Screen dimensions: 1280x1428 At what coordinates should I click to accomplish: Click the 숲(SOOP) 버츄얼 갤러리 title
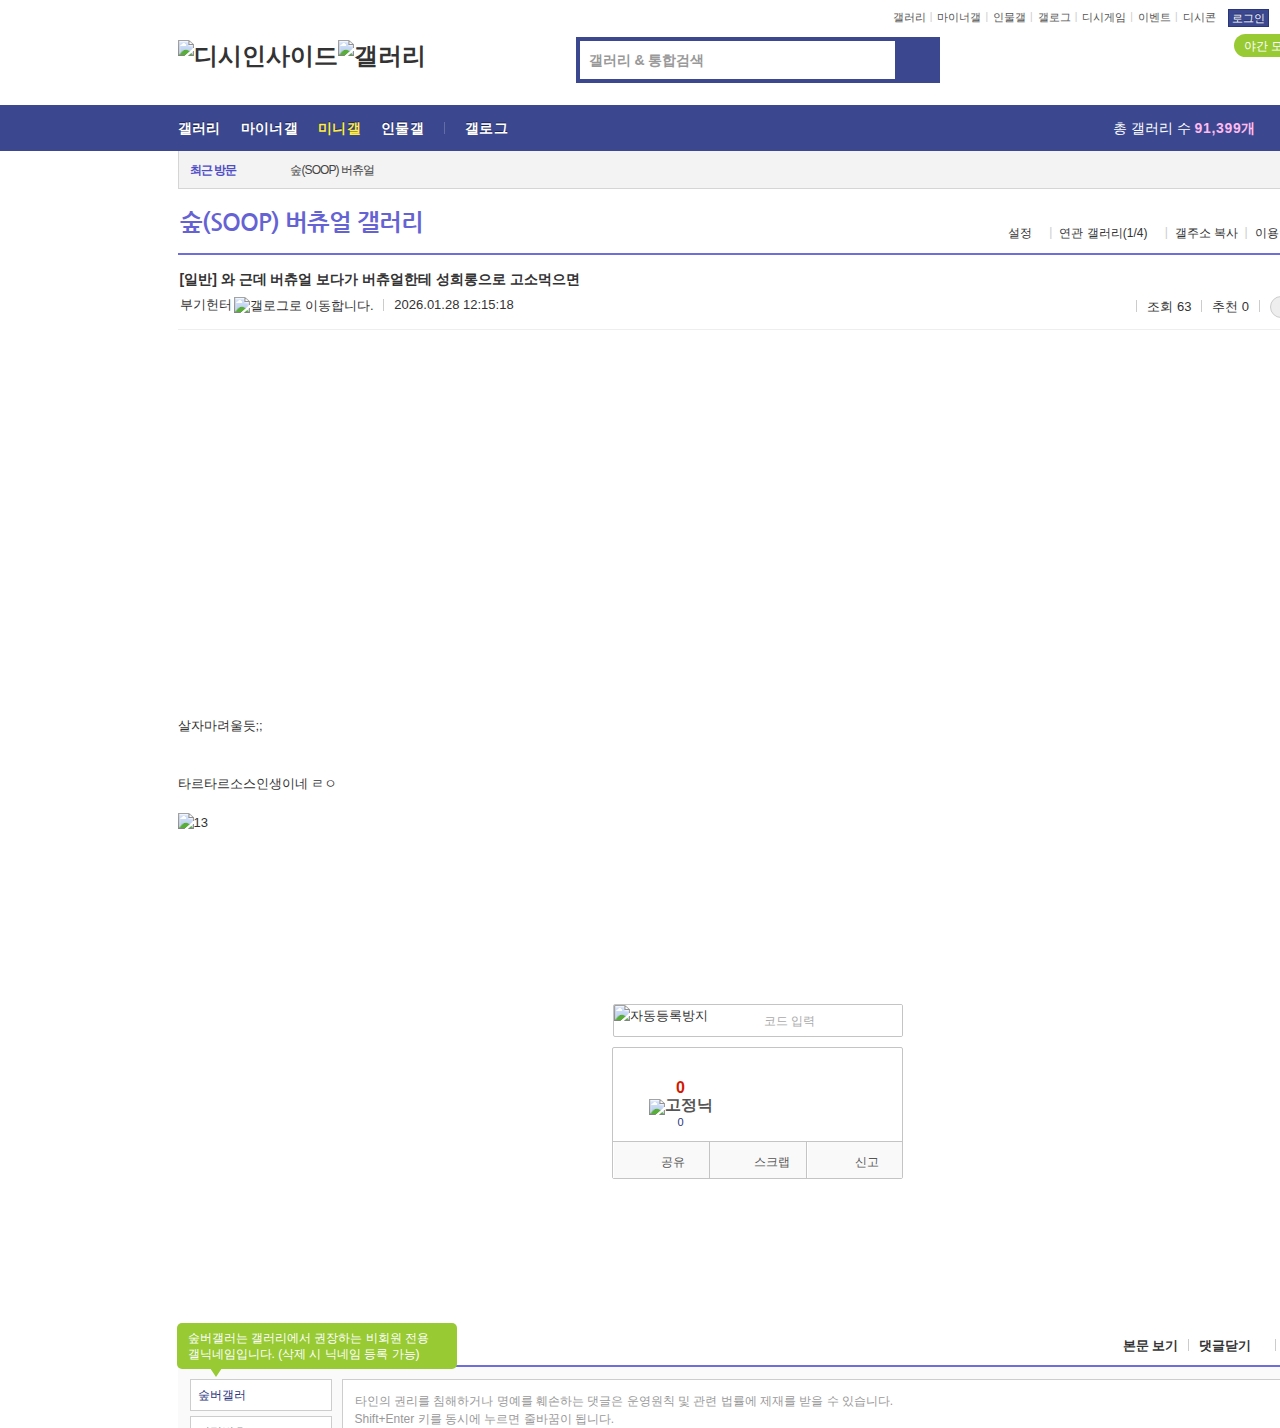pos(301,222)
